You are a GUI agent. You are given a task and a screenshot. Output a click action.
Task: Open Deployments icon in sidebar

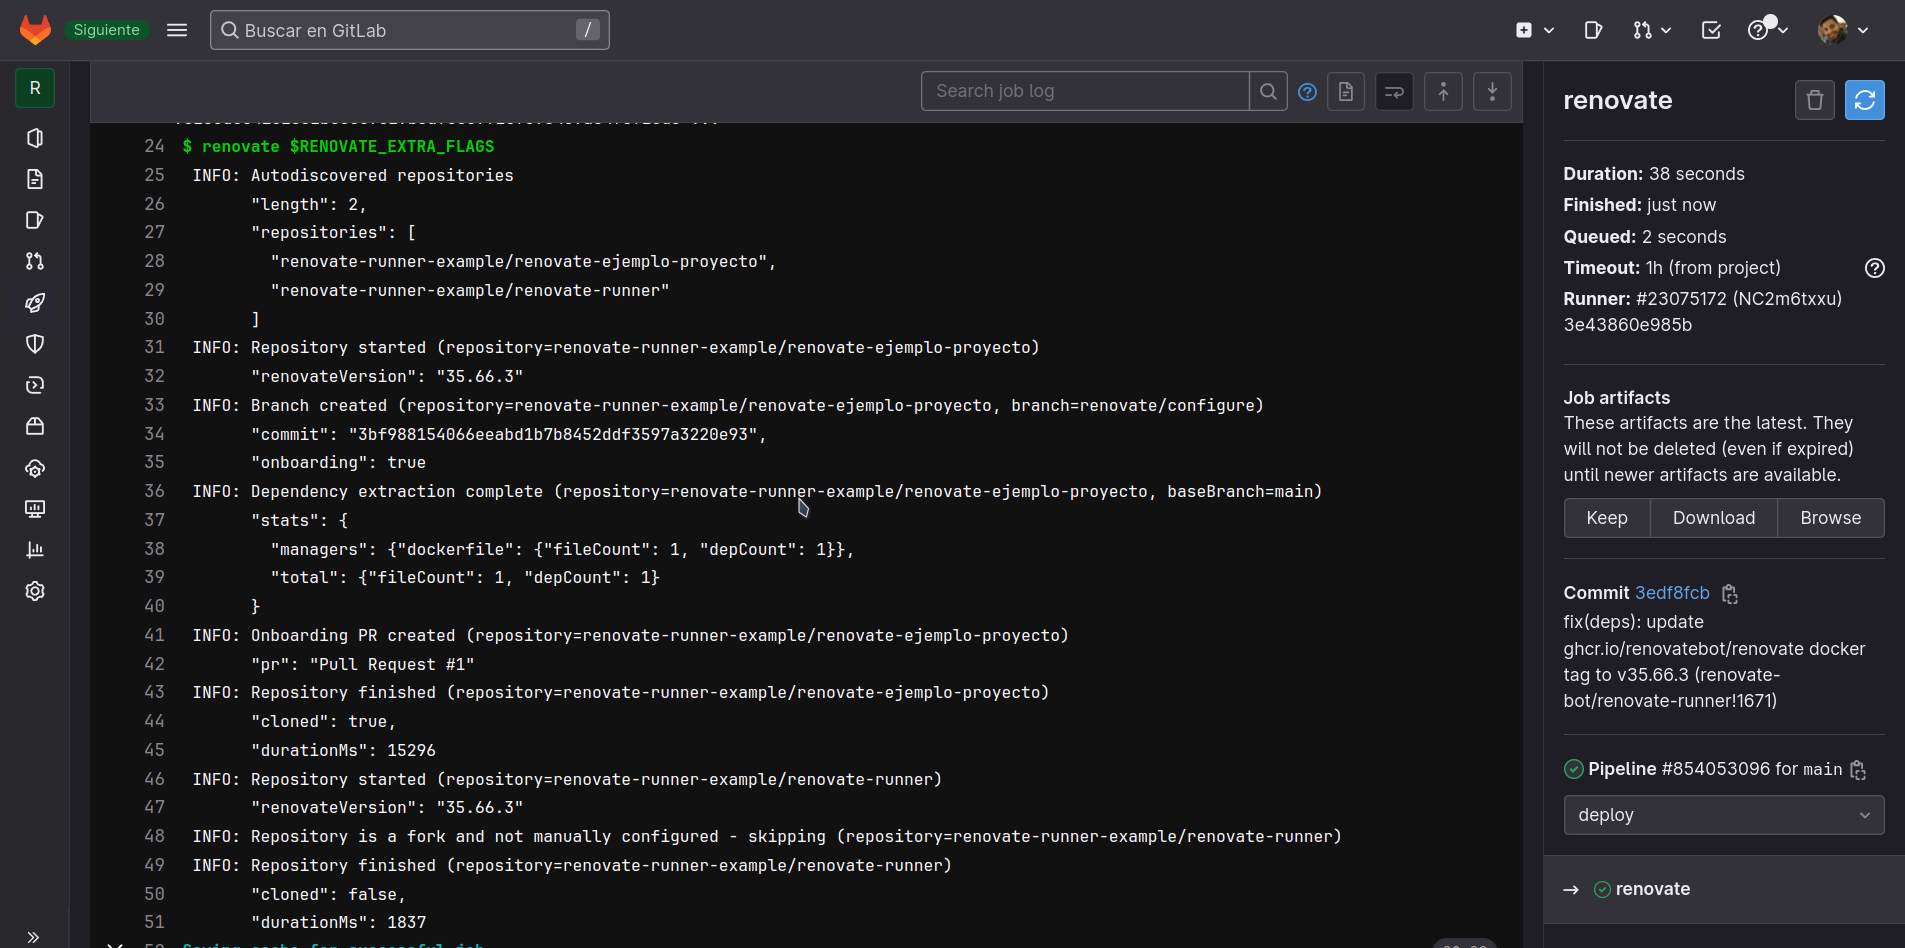(35, 385)
